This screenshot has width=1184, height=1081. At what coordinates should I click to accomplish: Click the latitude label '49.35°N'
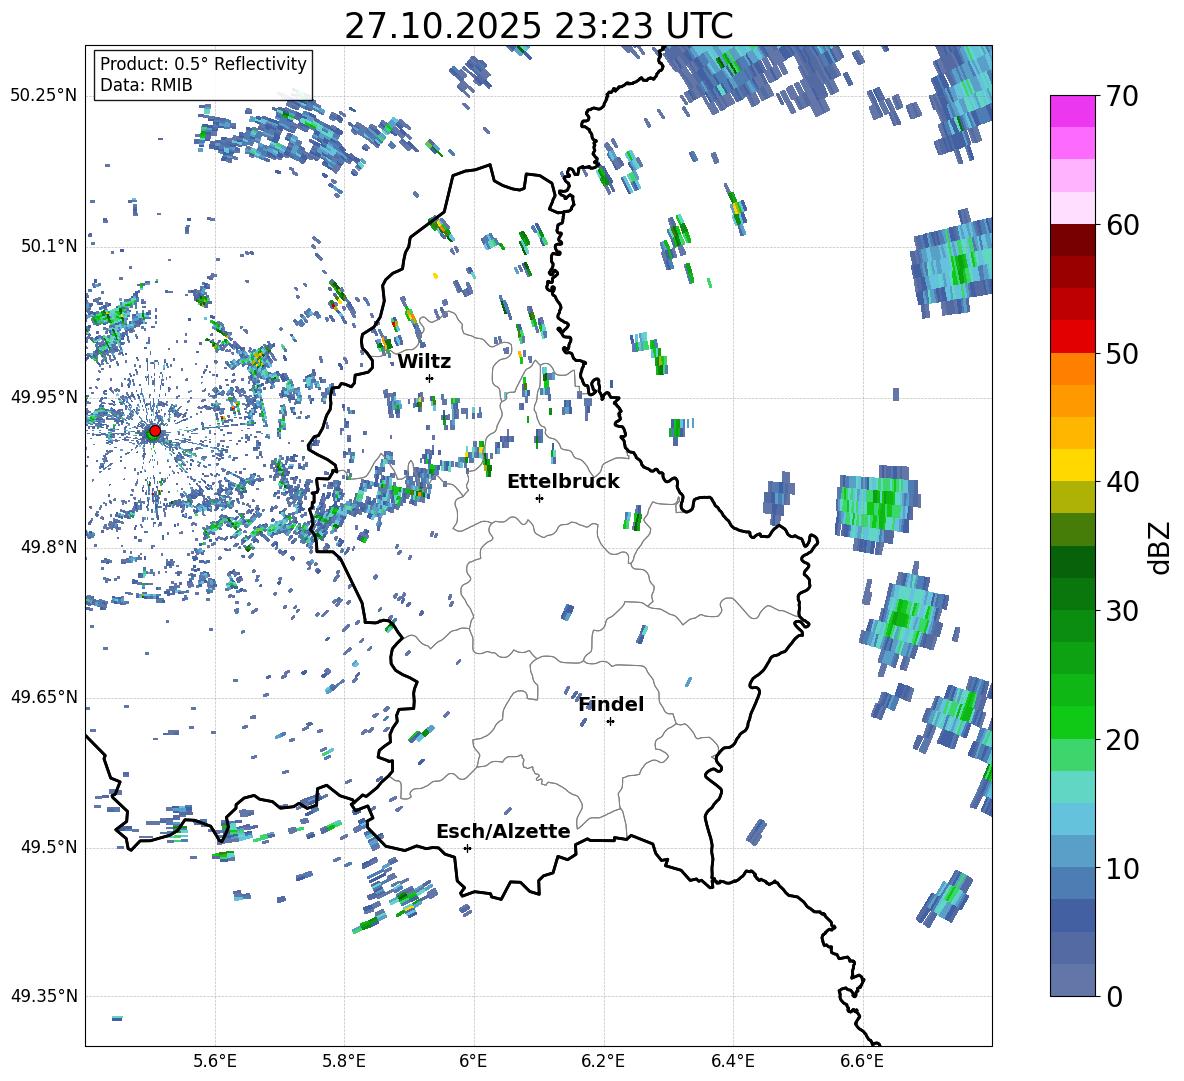[x=44, y=996]
